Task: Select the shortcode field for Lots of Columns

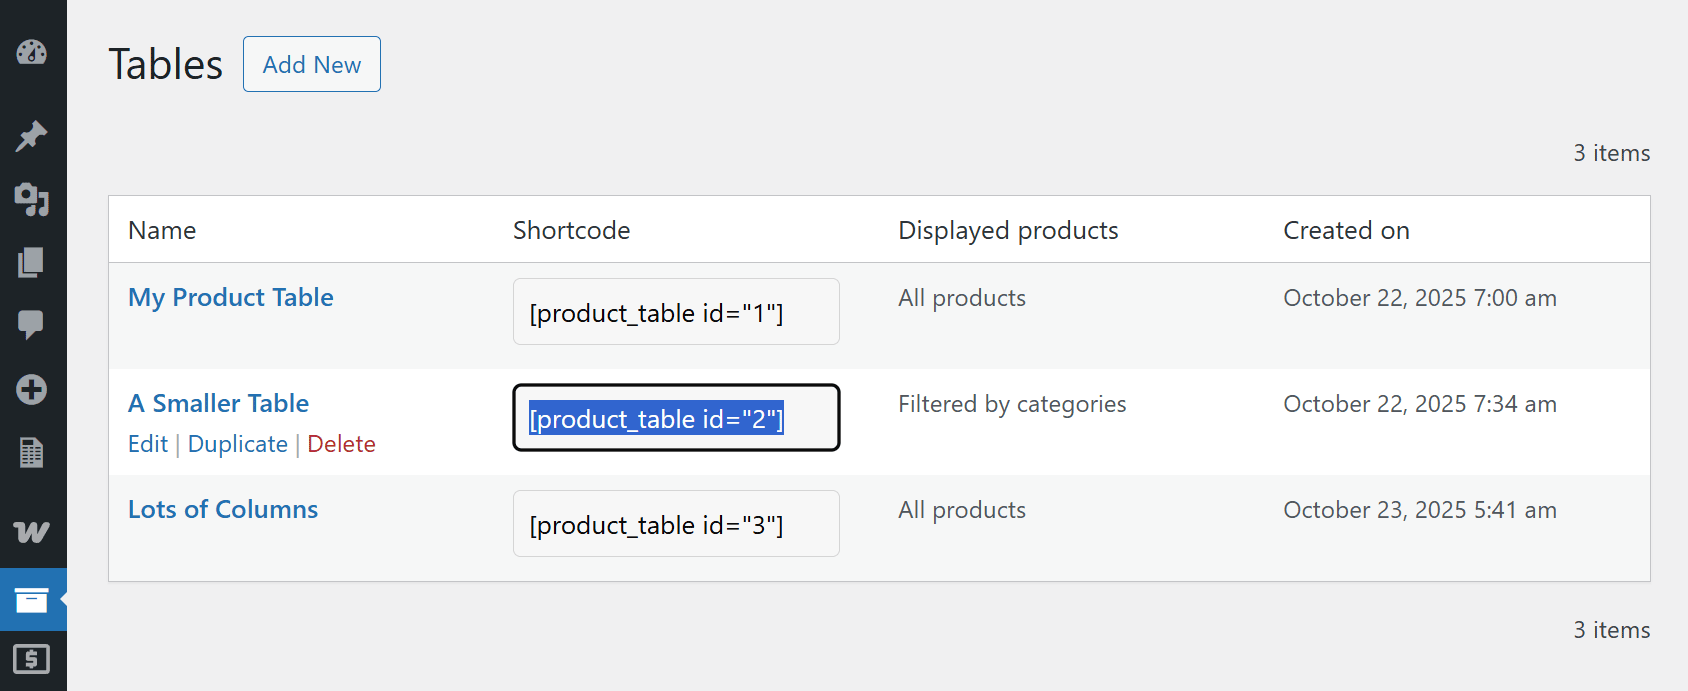Action: pos(676,523)
